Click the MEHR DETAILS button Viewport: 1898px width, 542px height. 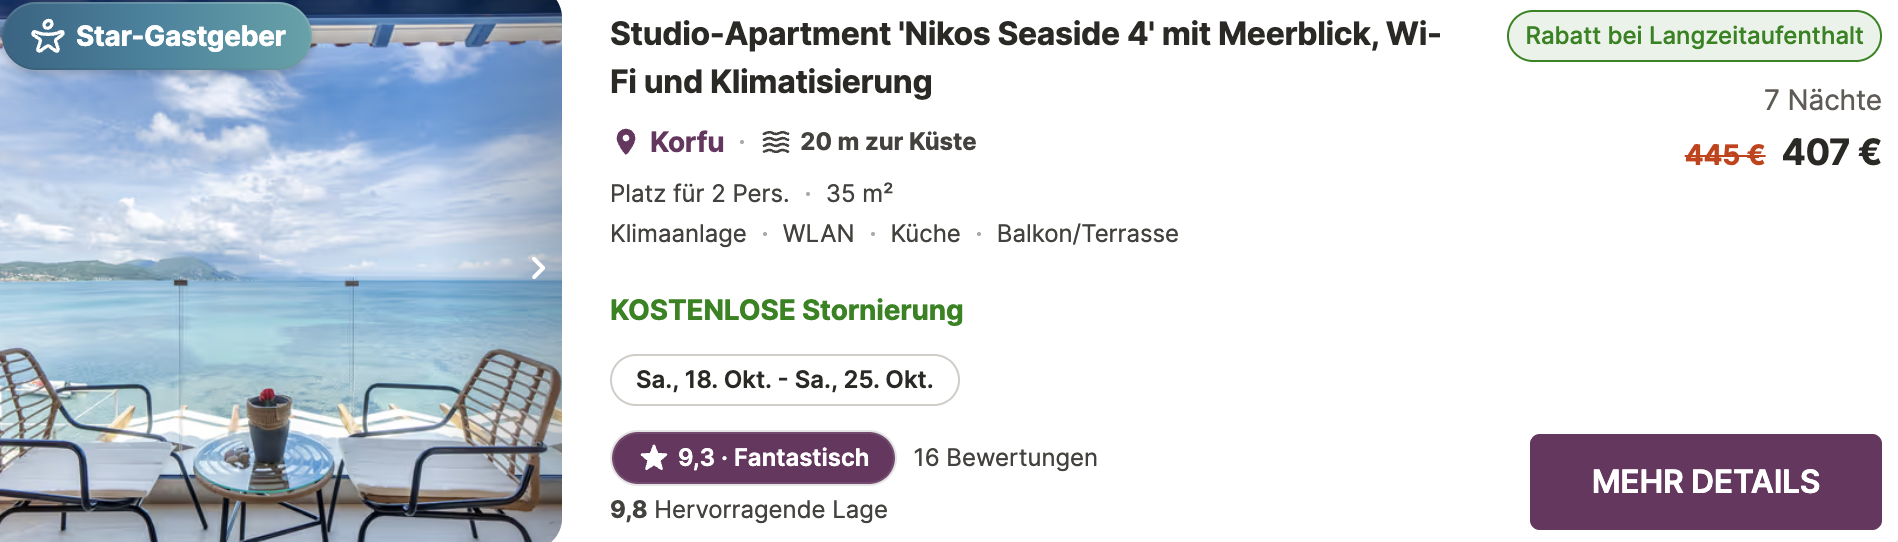click(1705, 482)
